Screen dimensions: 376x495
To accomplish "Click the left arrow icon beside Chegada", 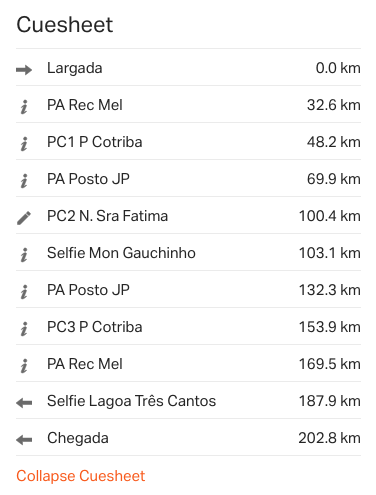I will pos(24,440).
